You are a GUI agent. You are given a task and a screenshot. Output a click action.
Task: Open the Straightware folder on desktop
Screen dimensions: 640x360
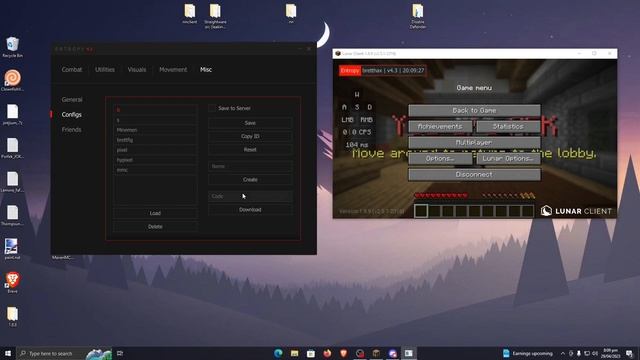click(215, 16)
